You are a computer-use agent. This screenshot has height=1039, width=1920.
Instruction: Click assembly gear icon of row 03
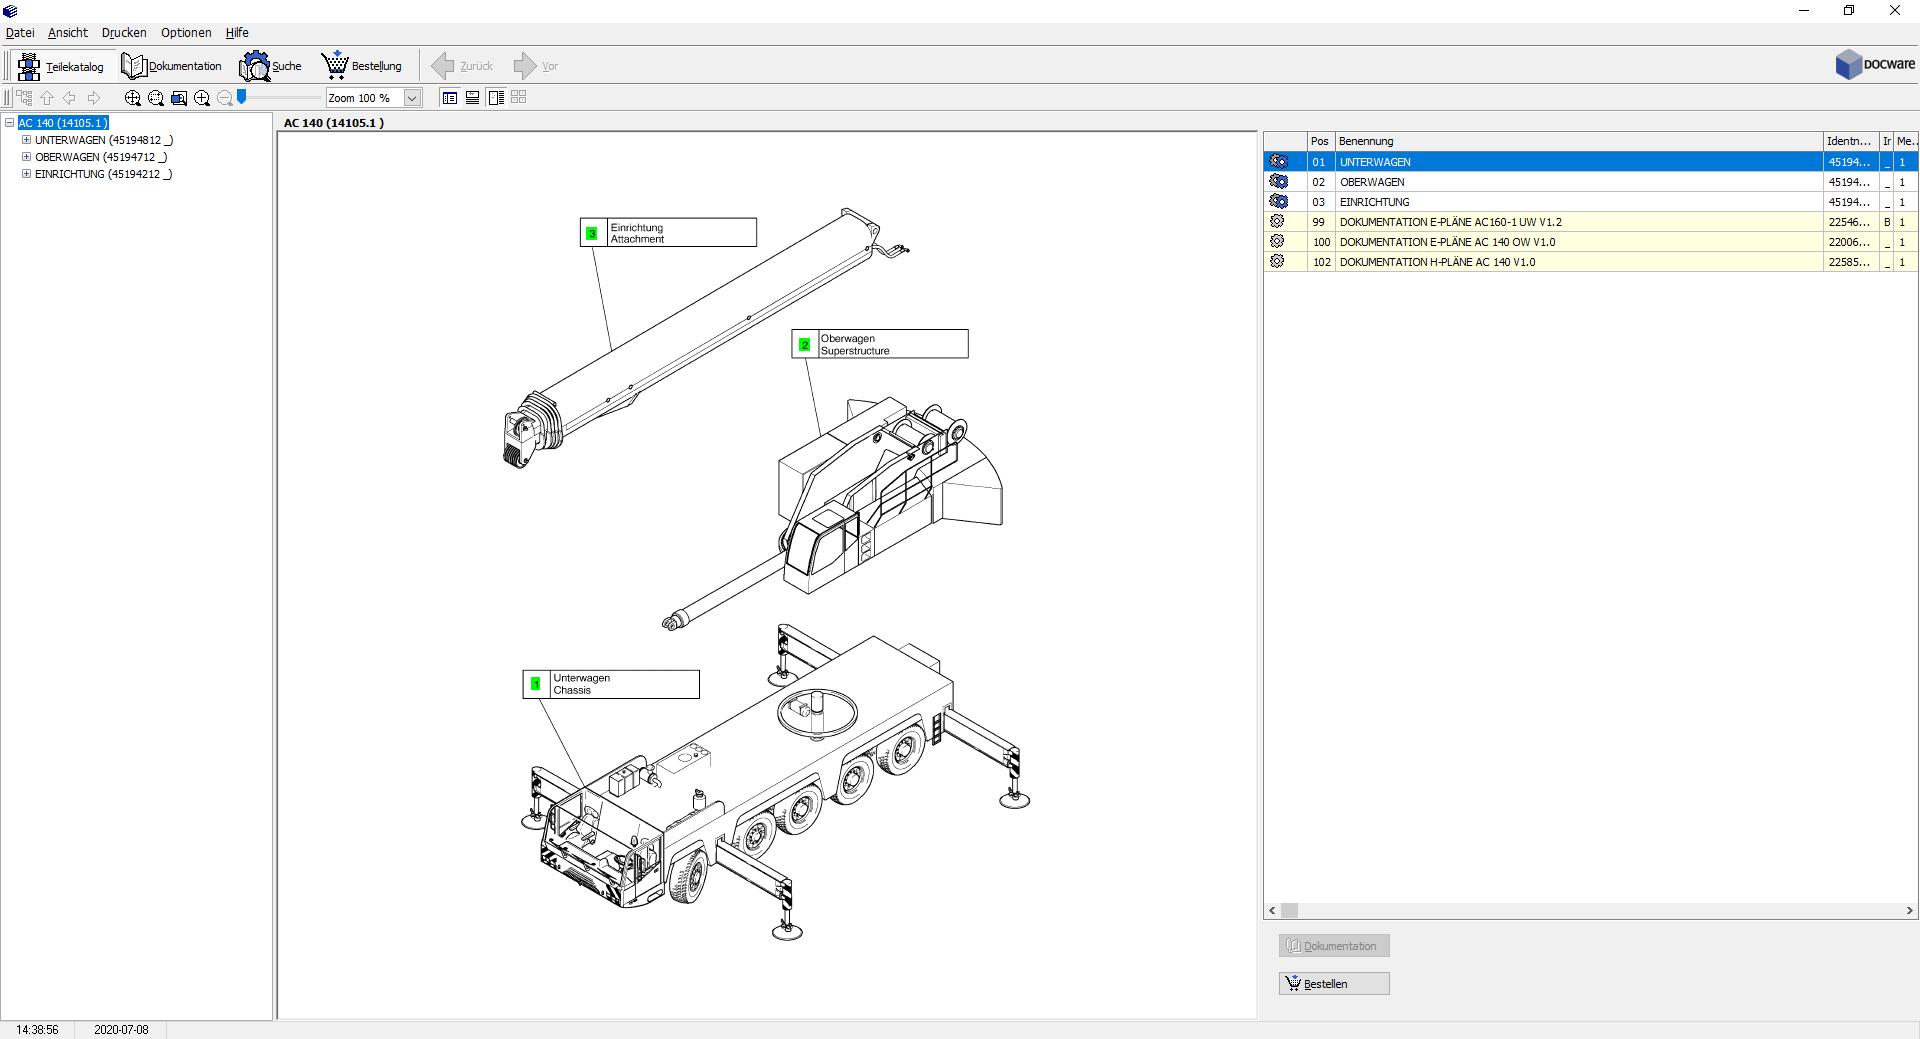pyautogui.click(x=1278, y=201)
